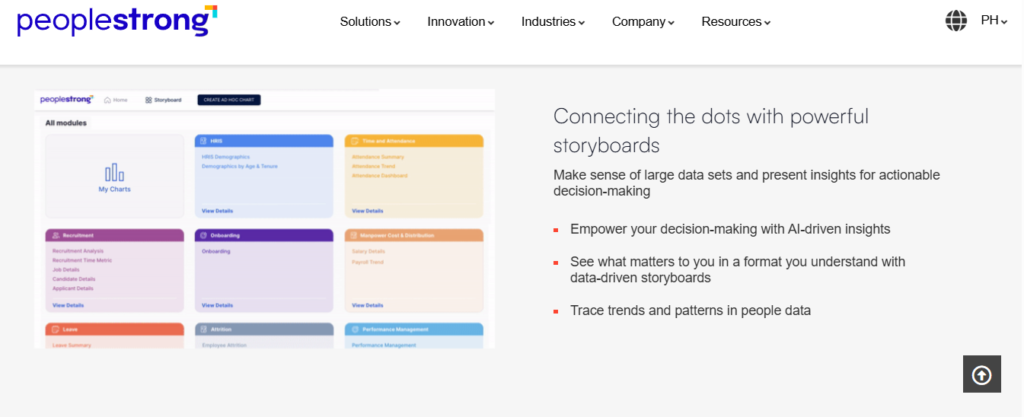Click the Storyboard grid icon in the dashboard

pyautogui.click(x=149, y=100)
